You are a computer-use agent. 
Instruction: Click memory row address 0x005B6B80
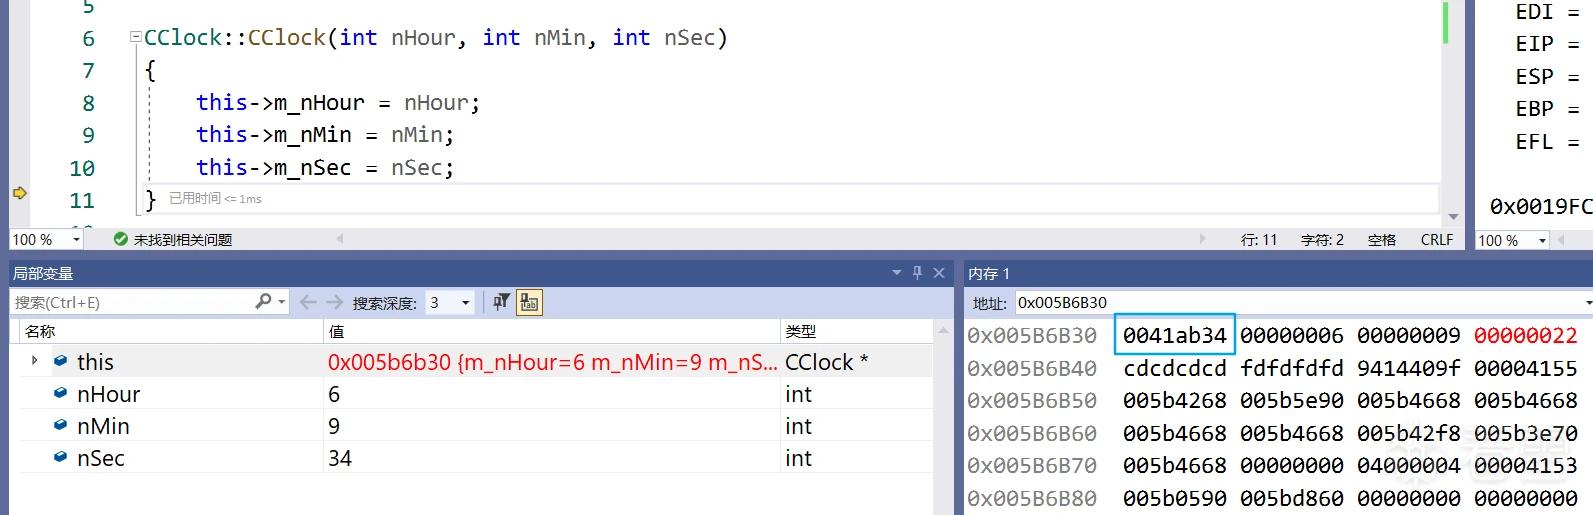click(1032, 498)
